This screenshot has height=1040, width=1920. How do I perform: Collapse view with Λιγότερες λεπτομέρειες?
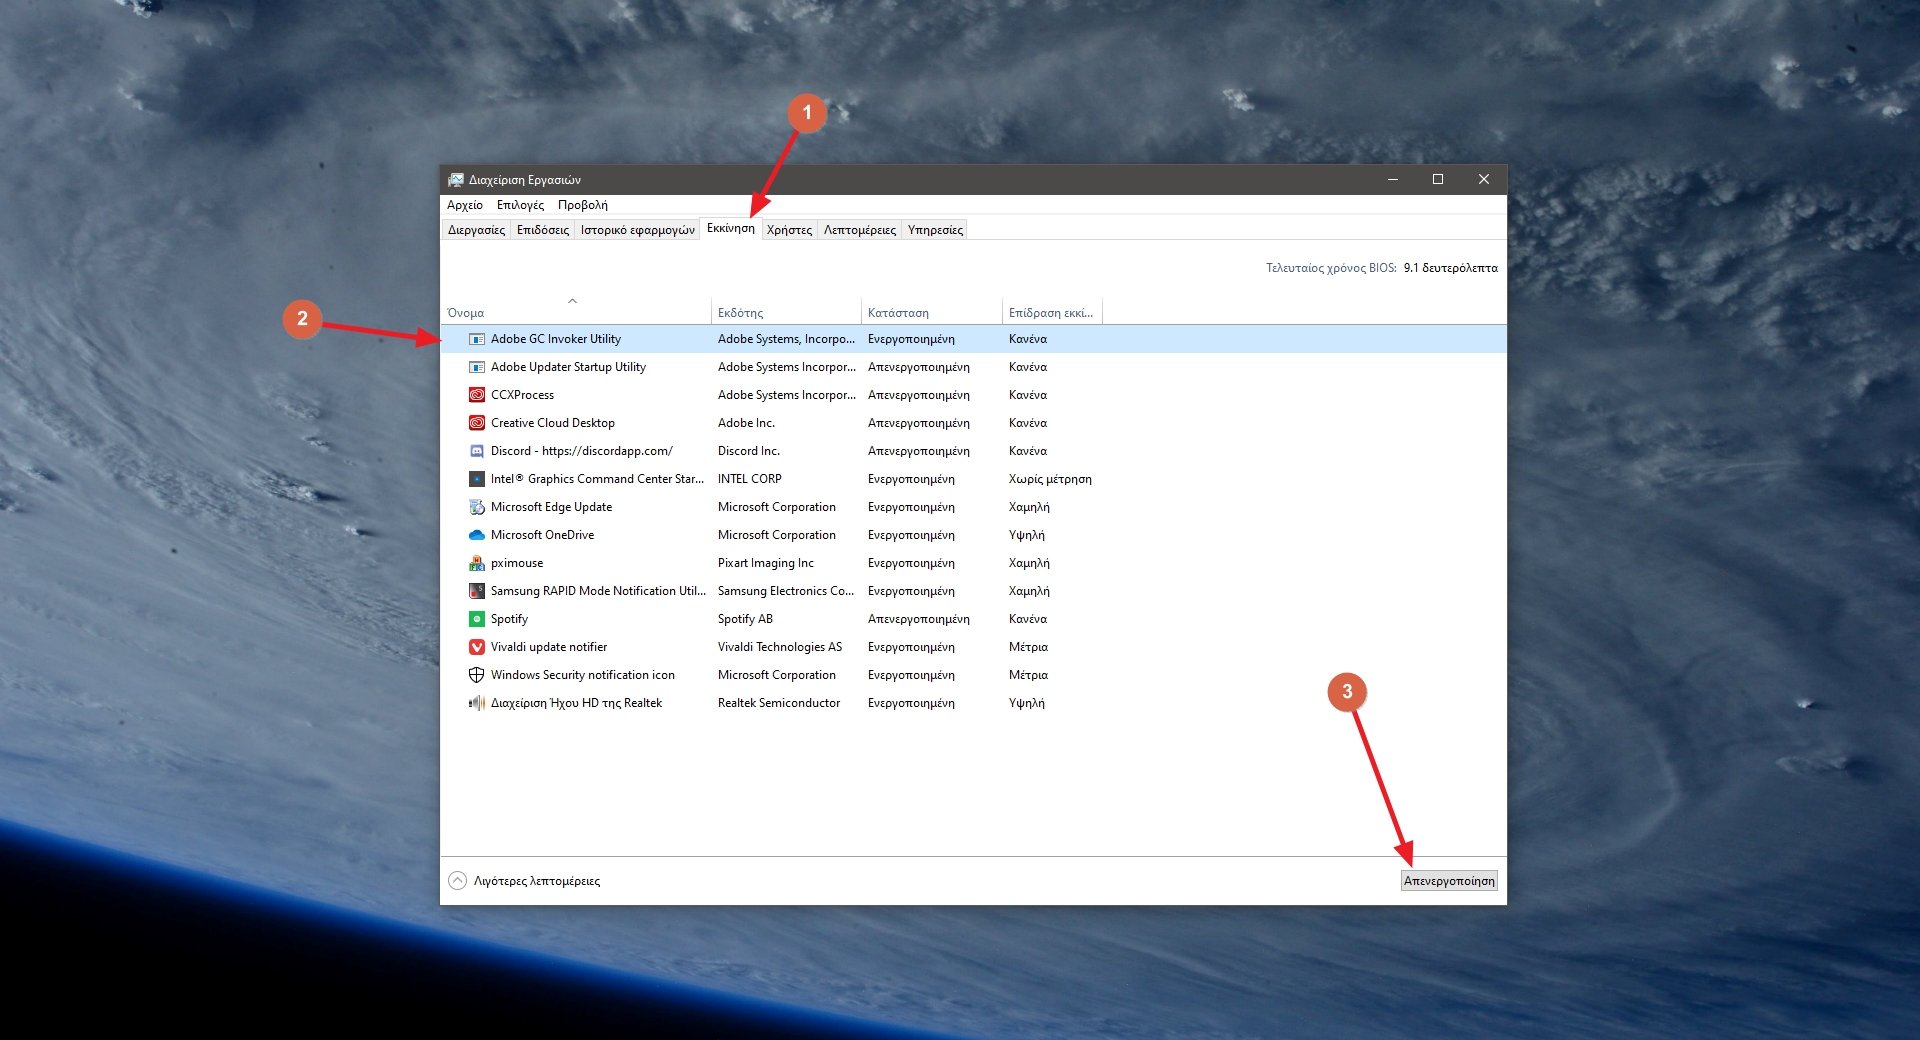point(525,881)
